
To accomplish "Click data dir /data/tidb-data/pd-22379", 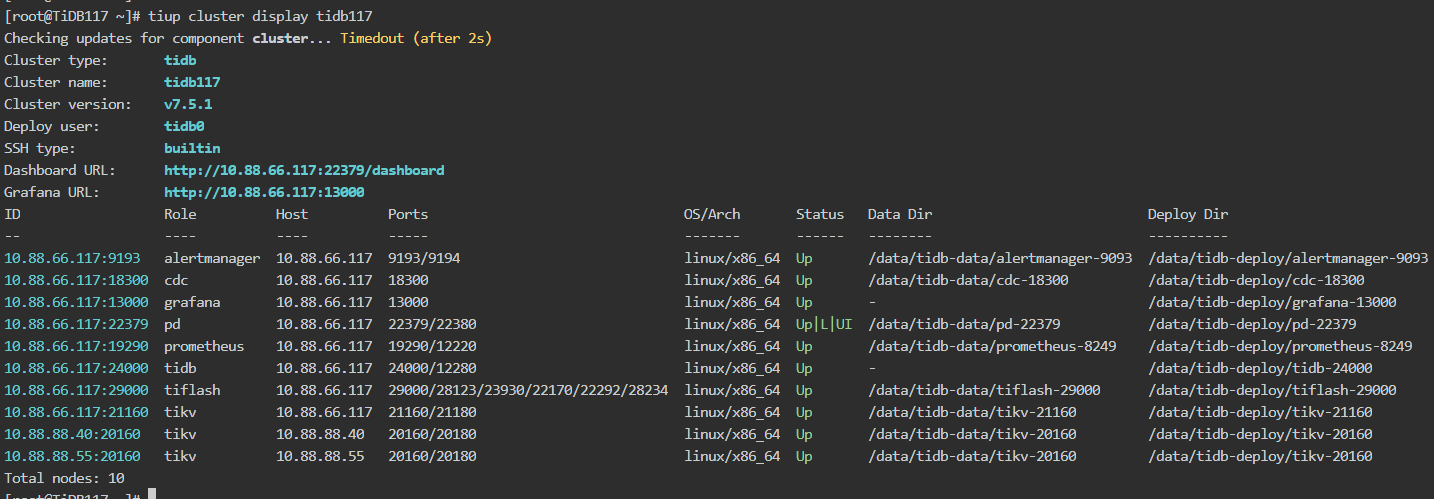I will click(x=964, y=324).
